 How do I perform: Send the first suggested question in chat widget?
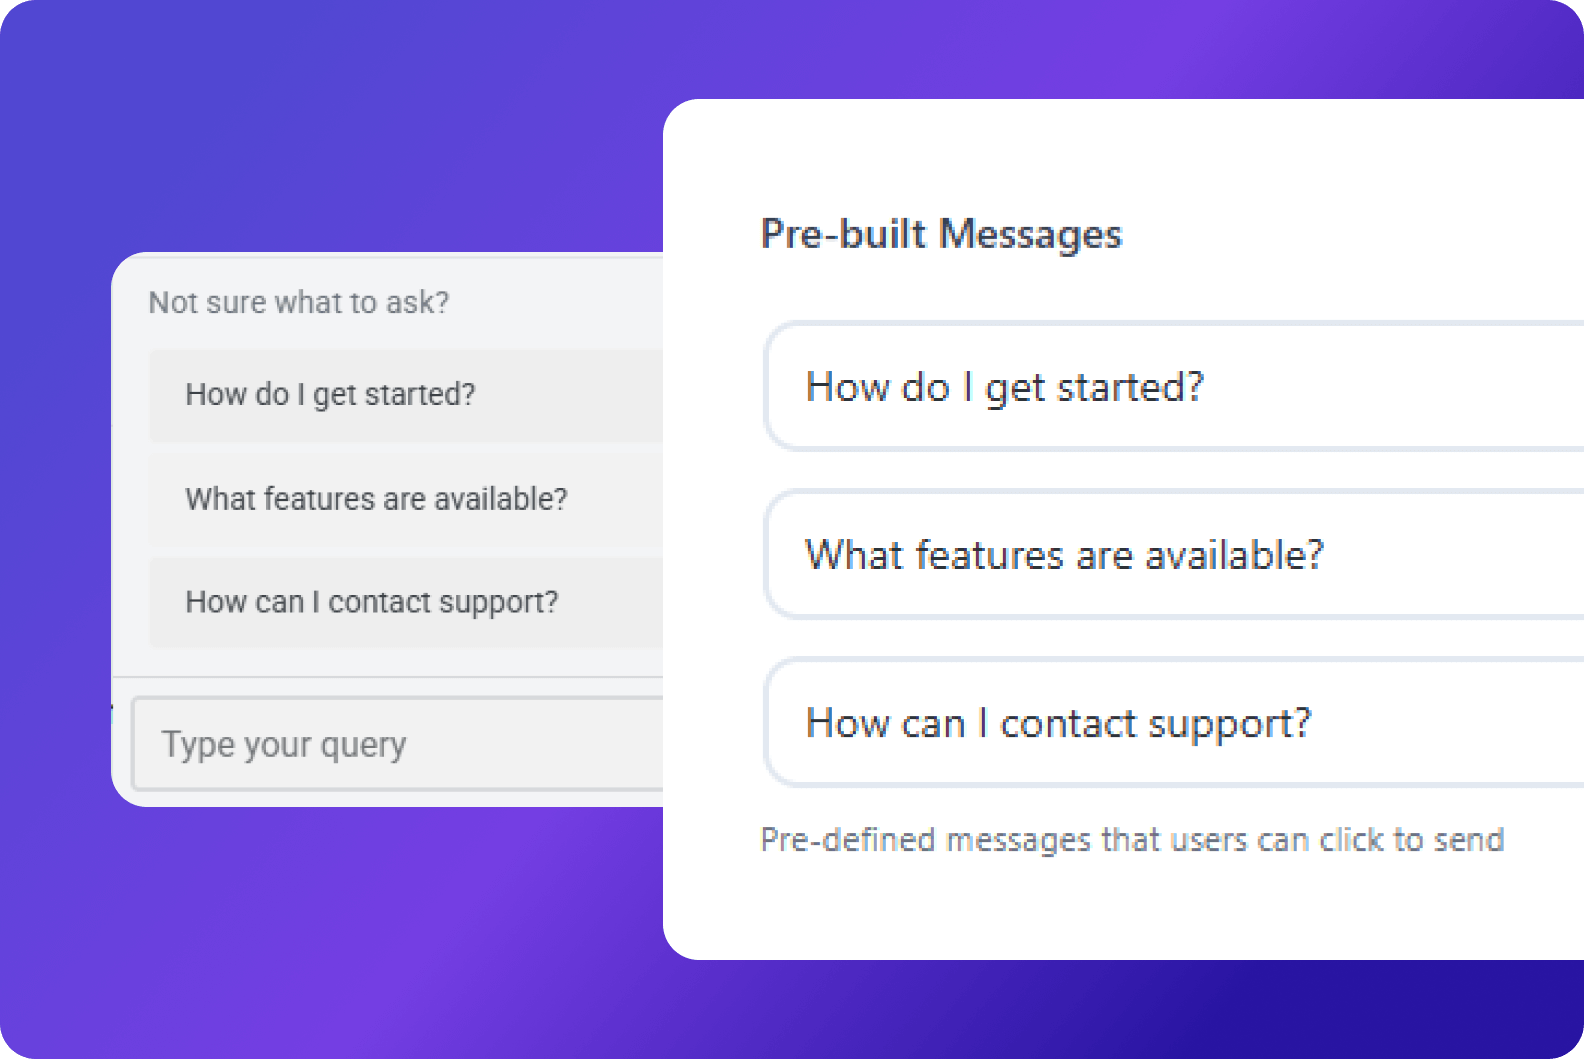pyautogui.click(x=330, y=395)
